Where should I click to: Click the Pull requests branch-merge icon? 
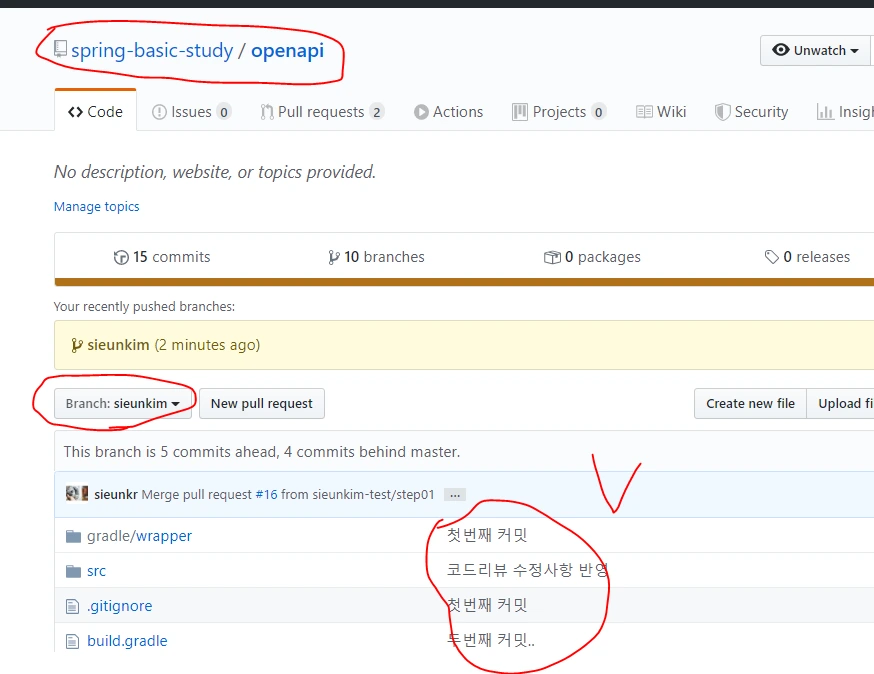267,112
